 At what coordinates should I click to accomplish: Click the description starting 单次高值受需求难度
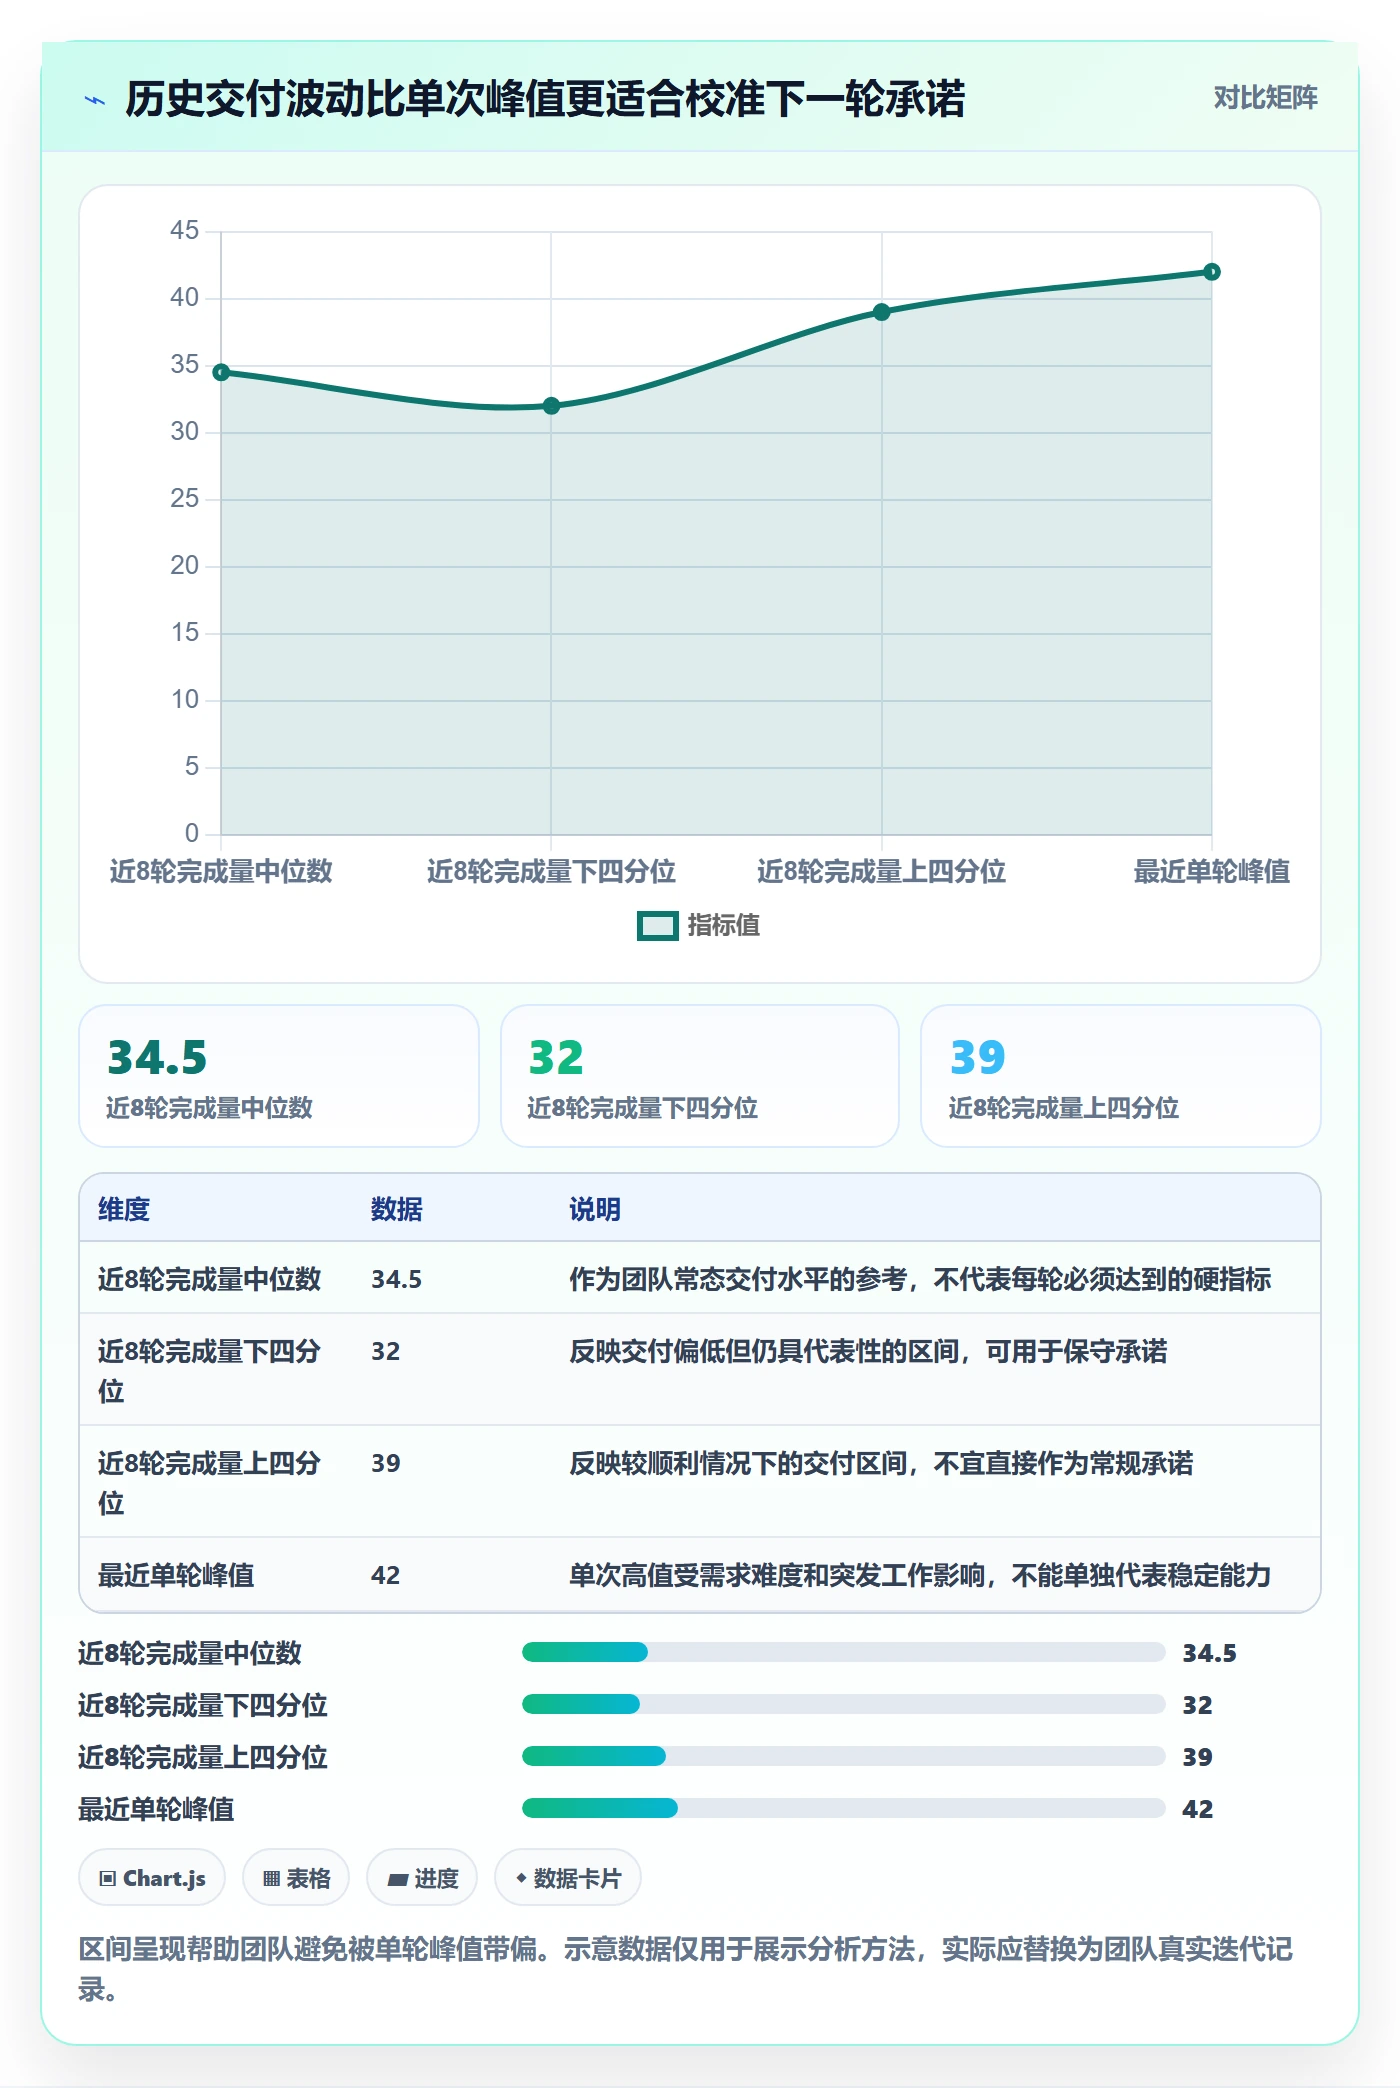pyautogui.click(x=920, y=1575)
